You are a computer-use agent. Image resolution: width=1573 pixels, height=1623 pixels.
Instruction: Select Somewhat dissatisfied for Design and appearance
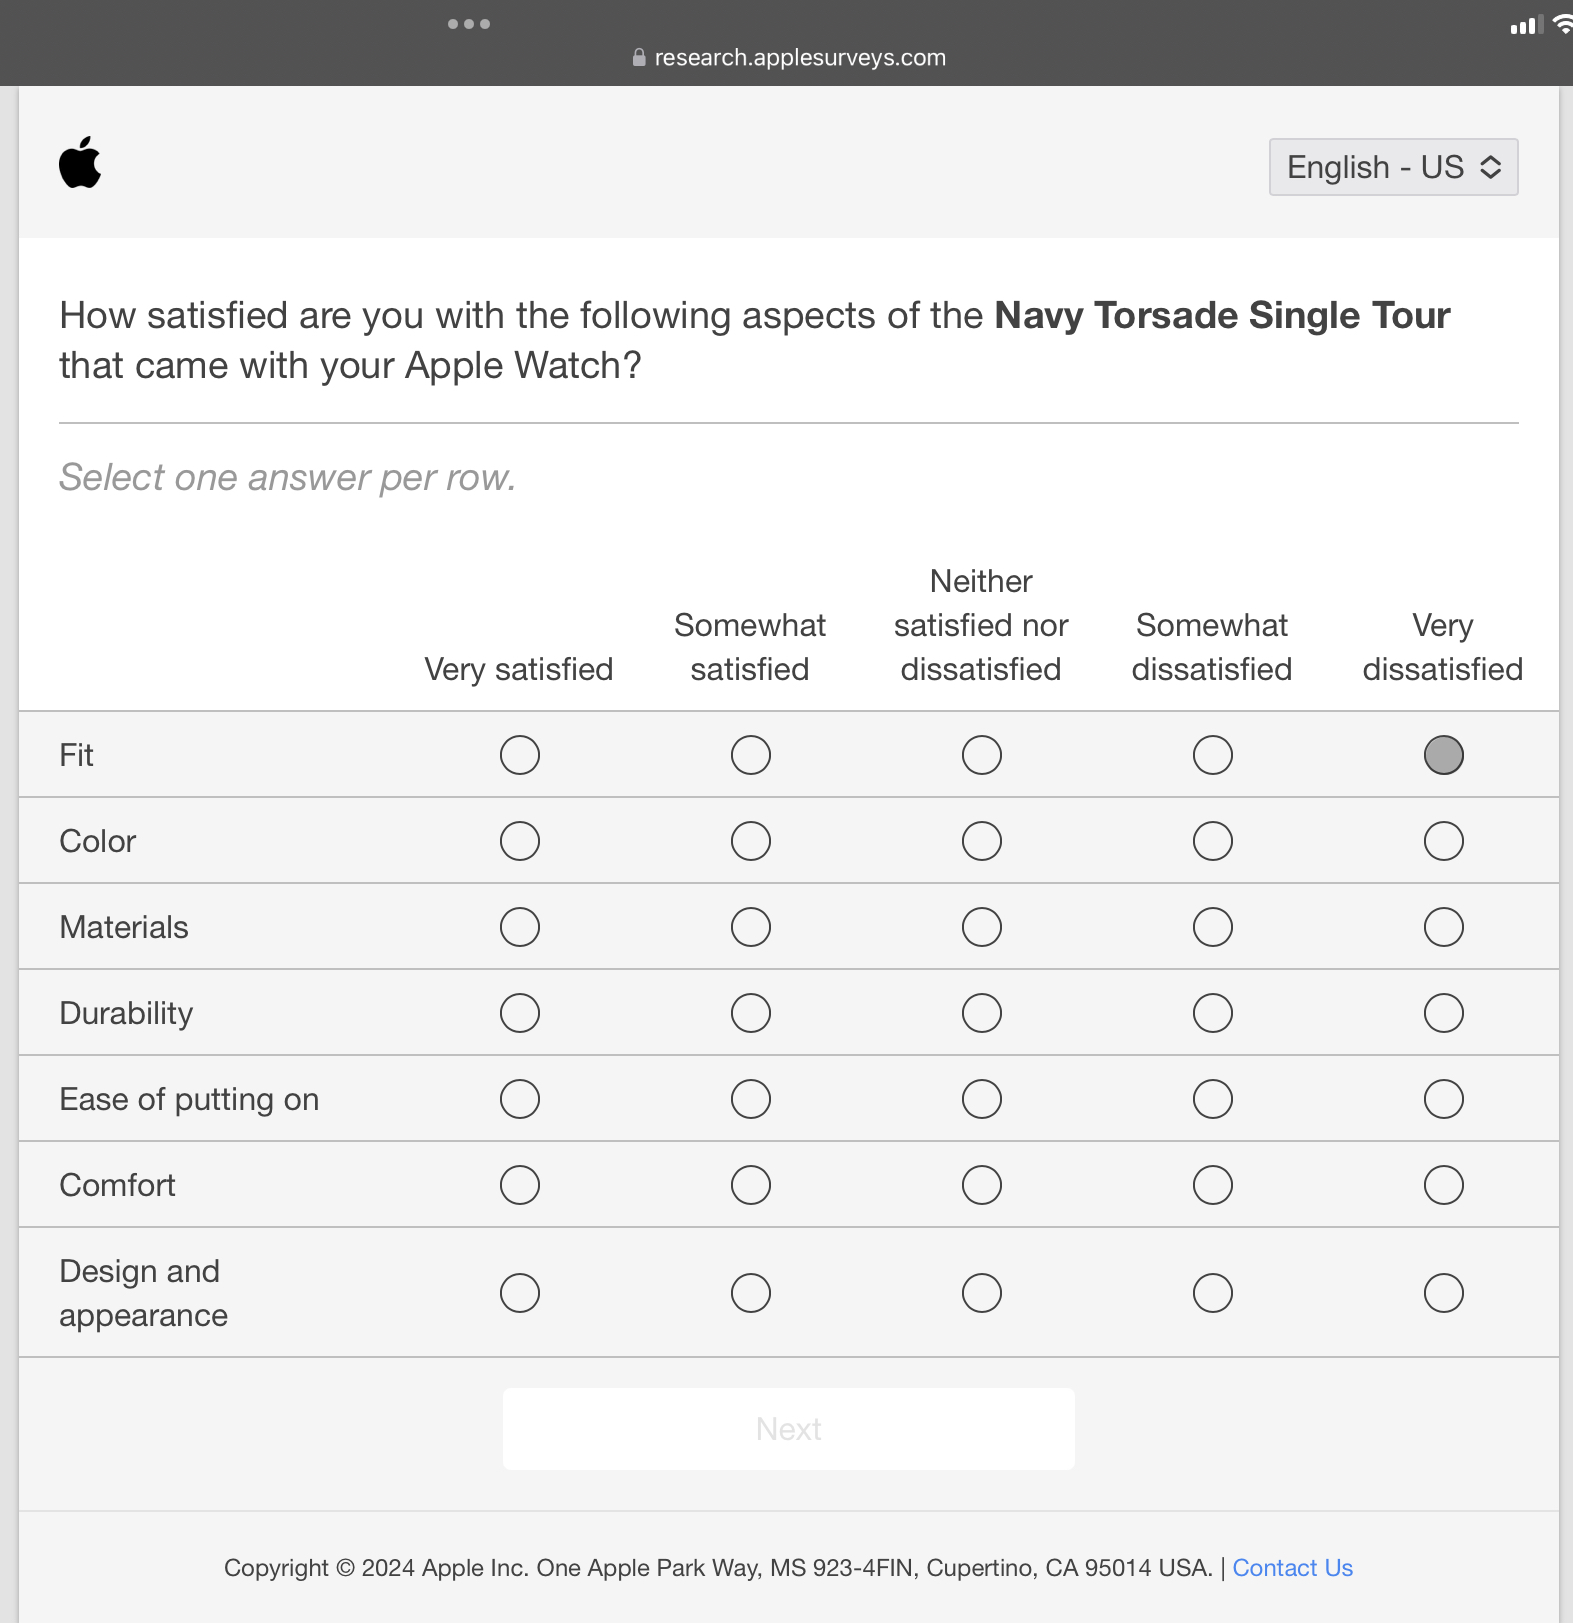pyautogui.click(x=1213, y=1293)
